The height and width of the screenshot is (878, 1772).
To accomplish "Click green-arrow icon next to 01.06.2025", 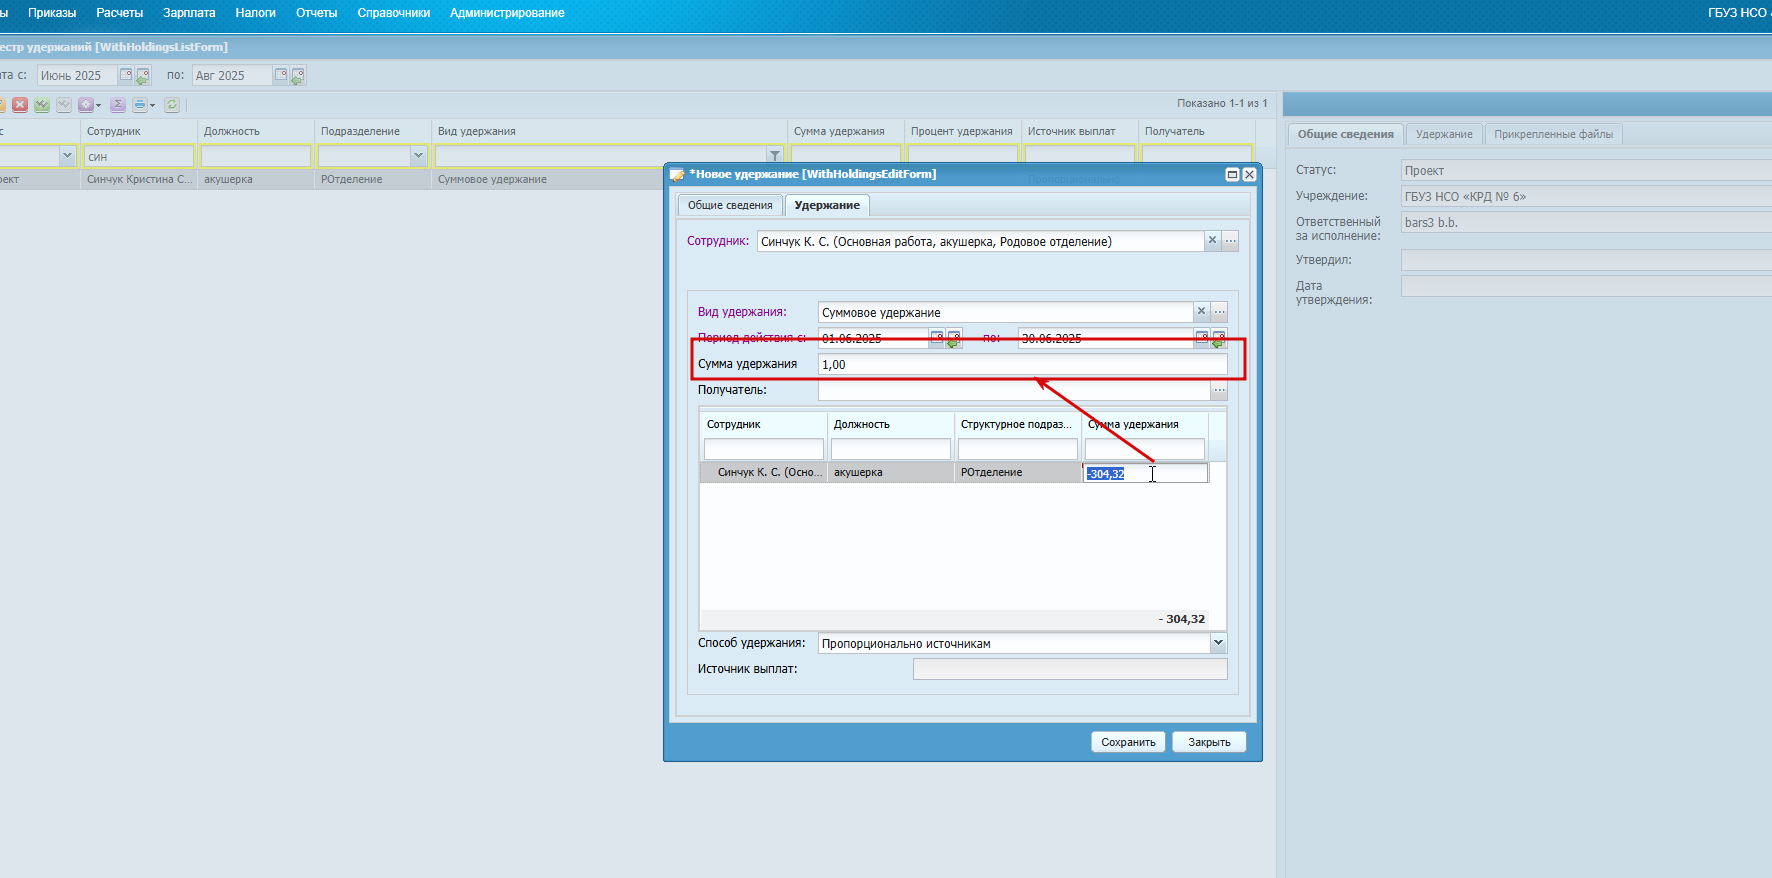I will coord(954,339).
